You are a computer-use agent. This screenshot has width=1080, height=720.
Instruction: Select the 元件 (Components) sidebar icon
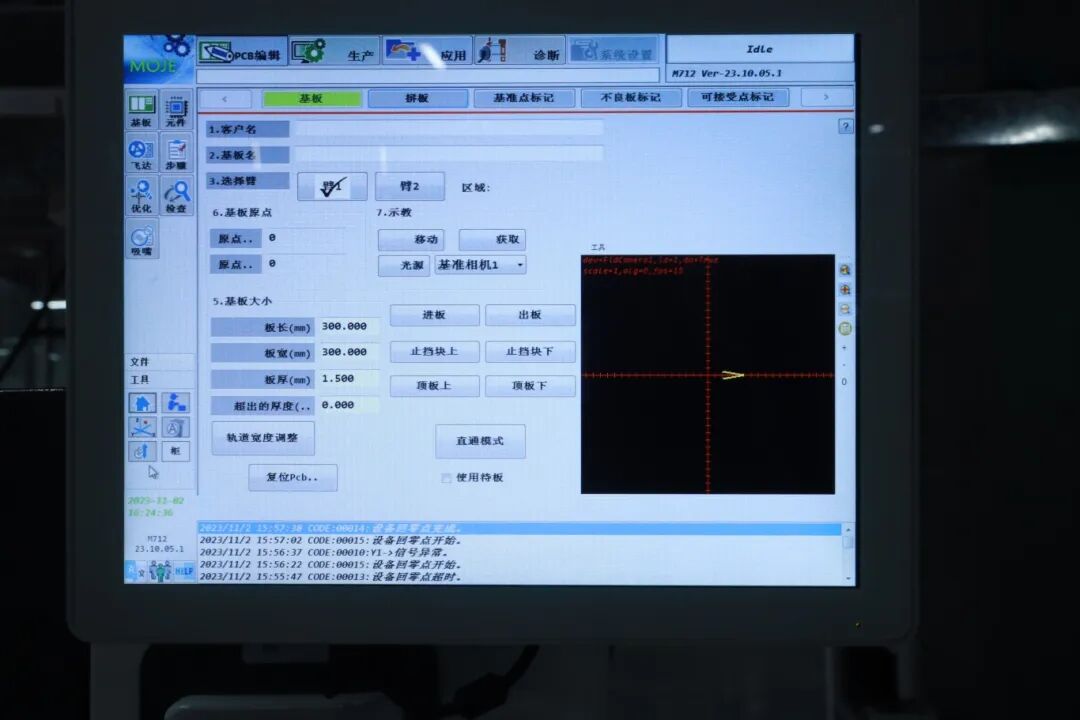176,108
